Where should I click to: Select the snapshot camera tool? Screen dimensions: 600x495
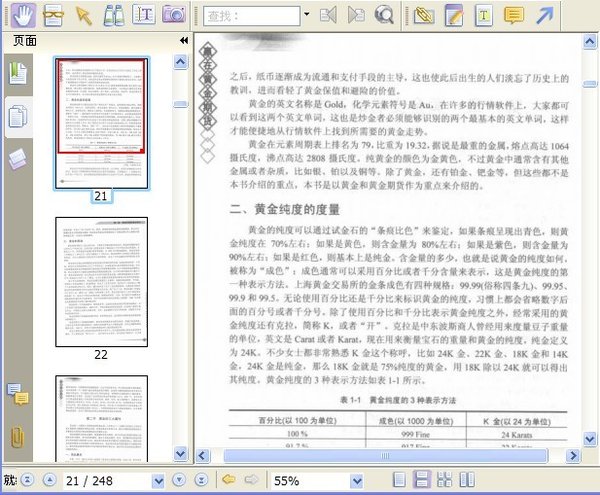pyautogui.click(x=174, y=15)
